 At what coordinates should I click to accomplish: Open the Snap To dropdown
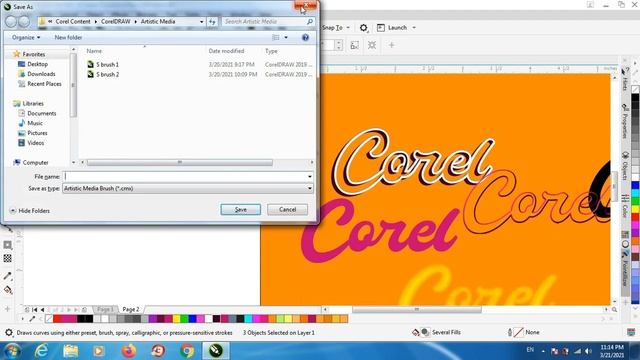point(336,27)
